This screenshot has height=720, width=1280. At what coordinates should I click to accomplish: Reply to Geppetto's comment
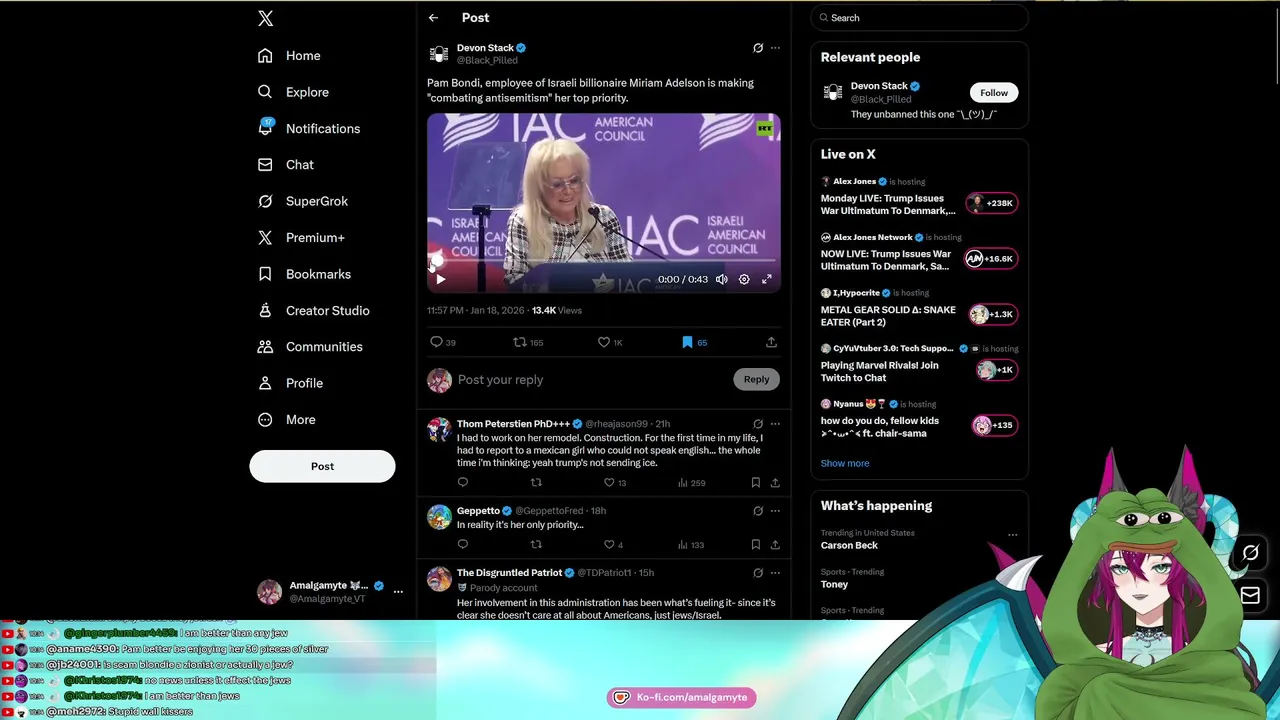(462, 545)
